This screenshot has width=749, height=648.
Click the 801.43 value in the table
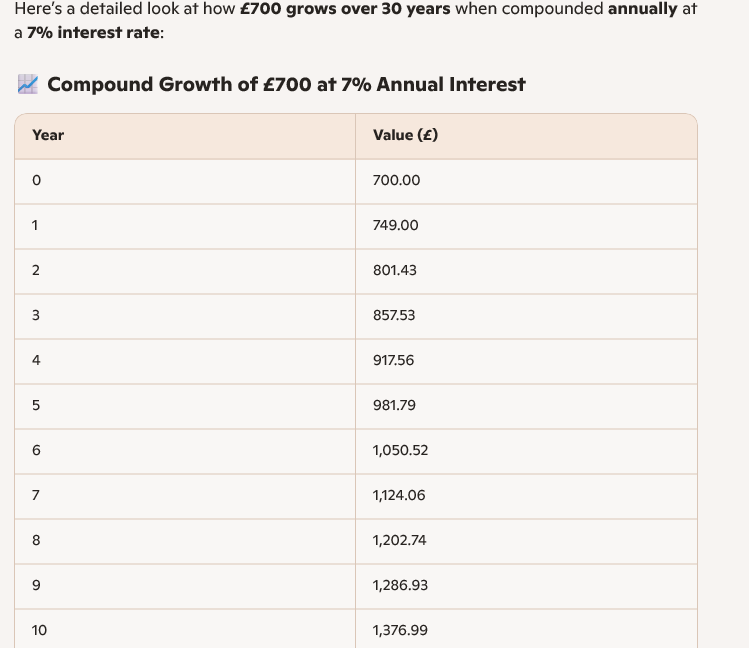click(394, 271)
